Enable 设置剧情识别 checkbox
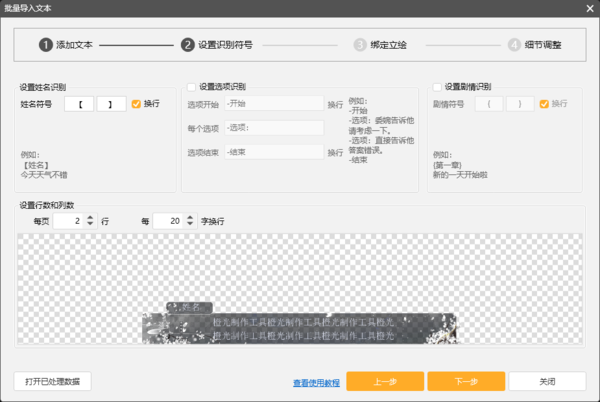 pyautogui.click(x=437, y=87)
